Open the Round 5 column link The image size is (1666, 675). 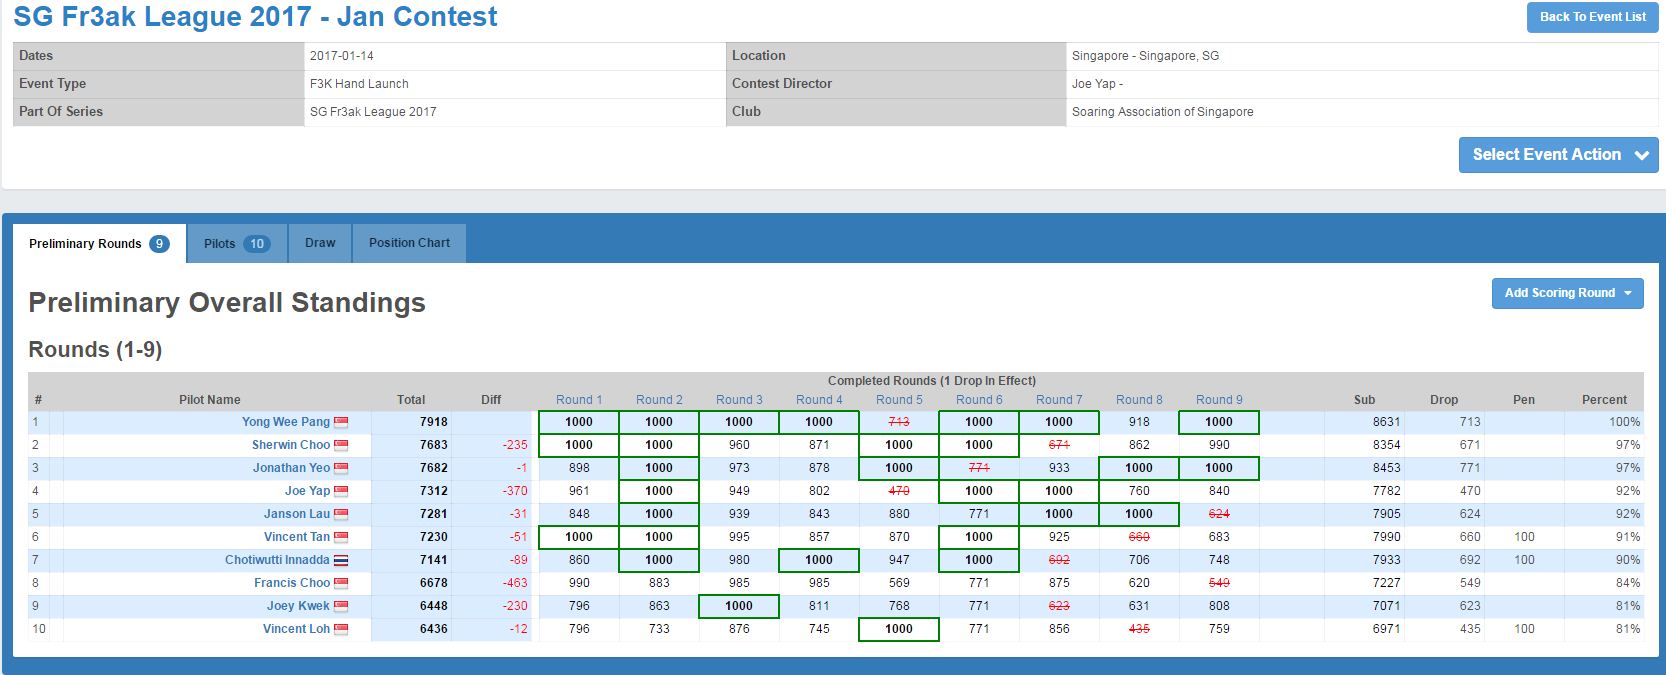[x=899, y=400]
